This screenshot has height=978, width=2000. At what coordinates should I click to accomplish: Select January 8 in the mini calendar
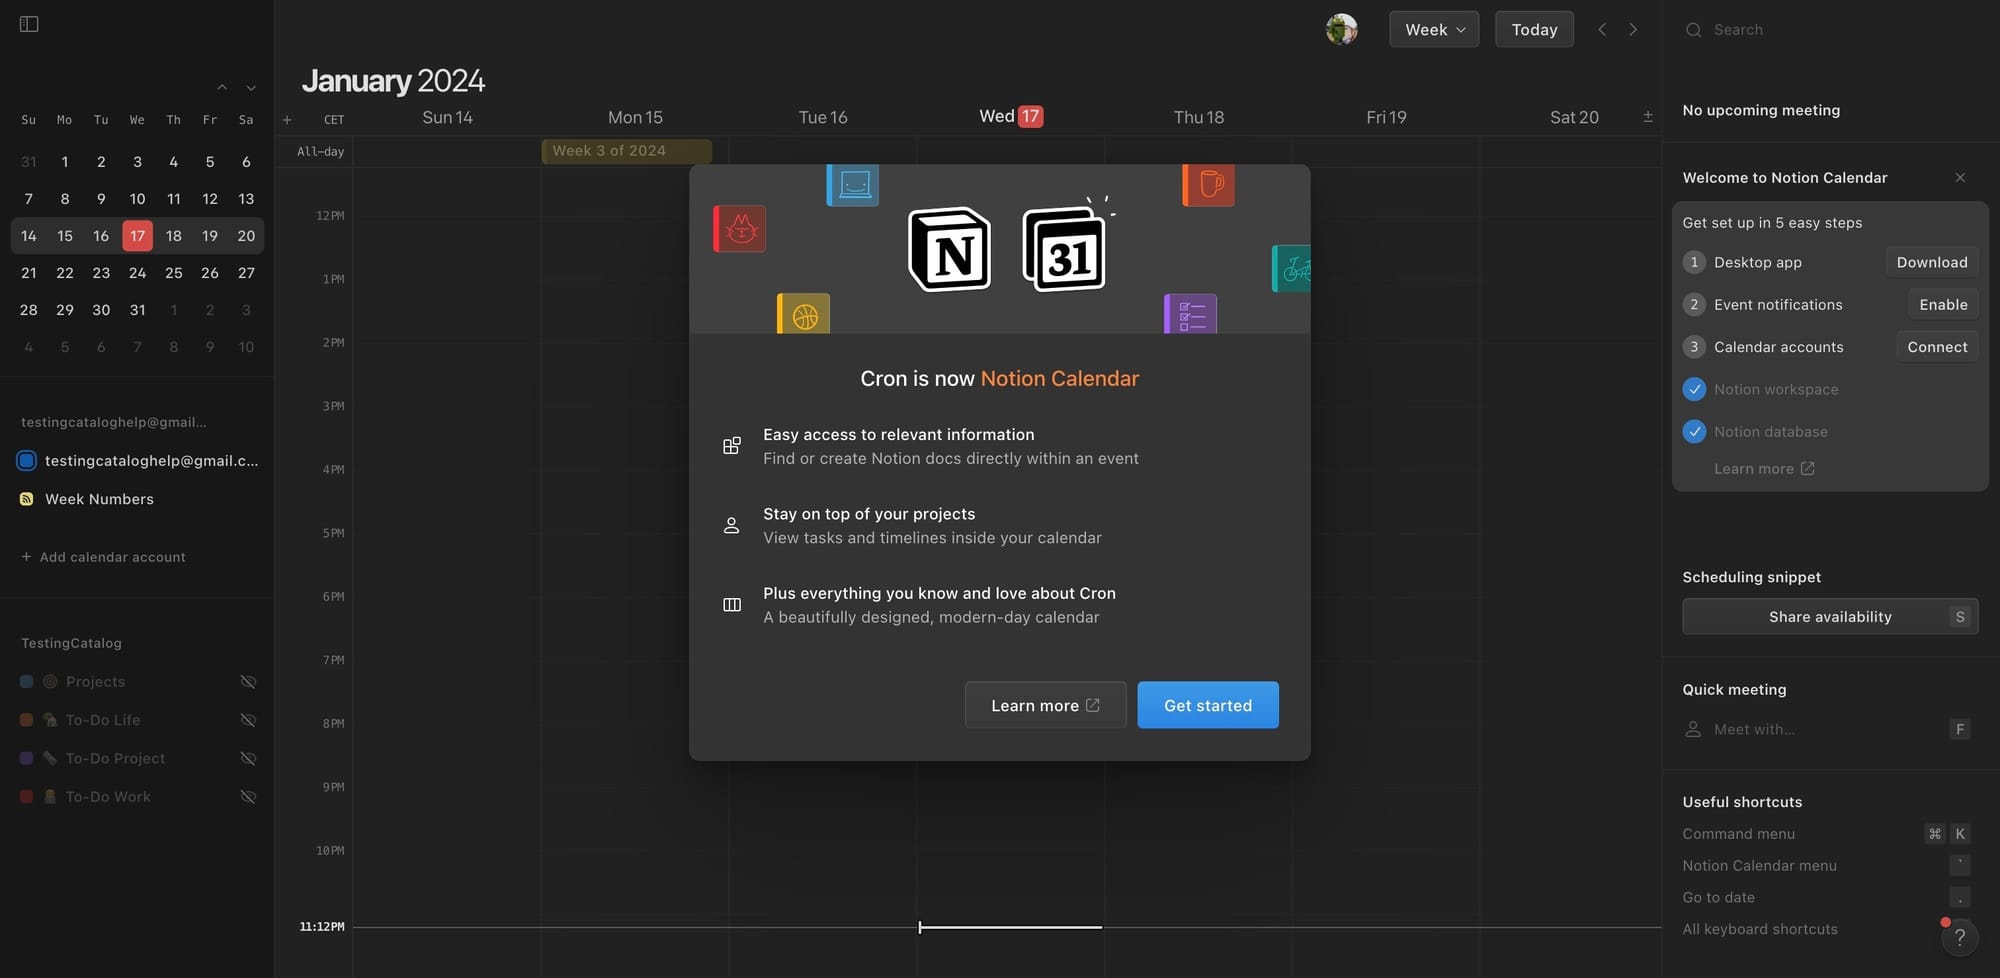coord(65,199)
